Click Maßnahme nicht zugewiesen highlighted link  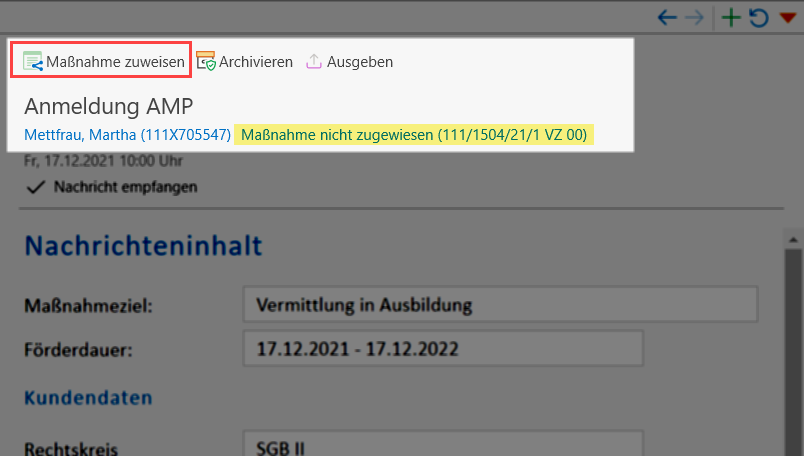(414, 135)
